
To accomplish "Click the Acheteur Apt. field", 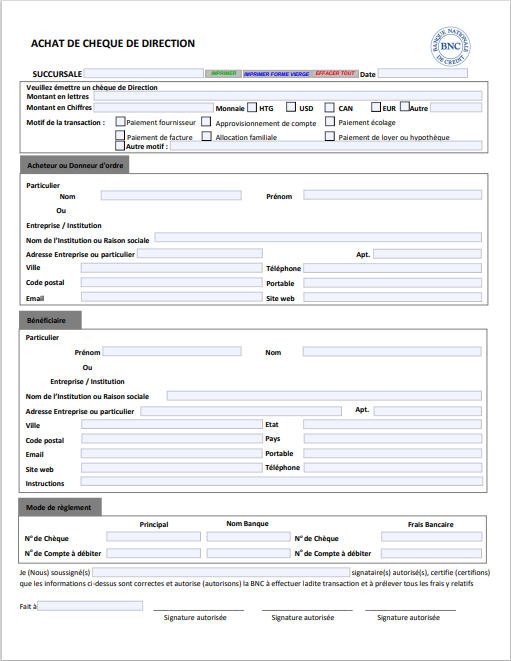I will pyautogui.click(x=428, y=254).
